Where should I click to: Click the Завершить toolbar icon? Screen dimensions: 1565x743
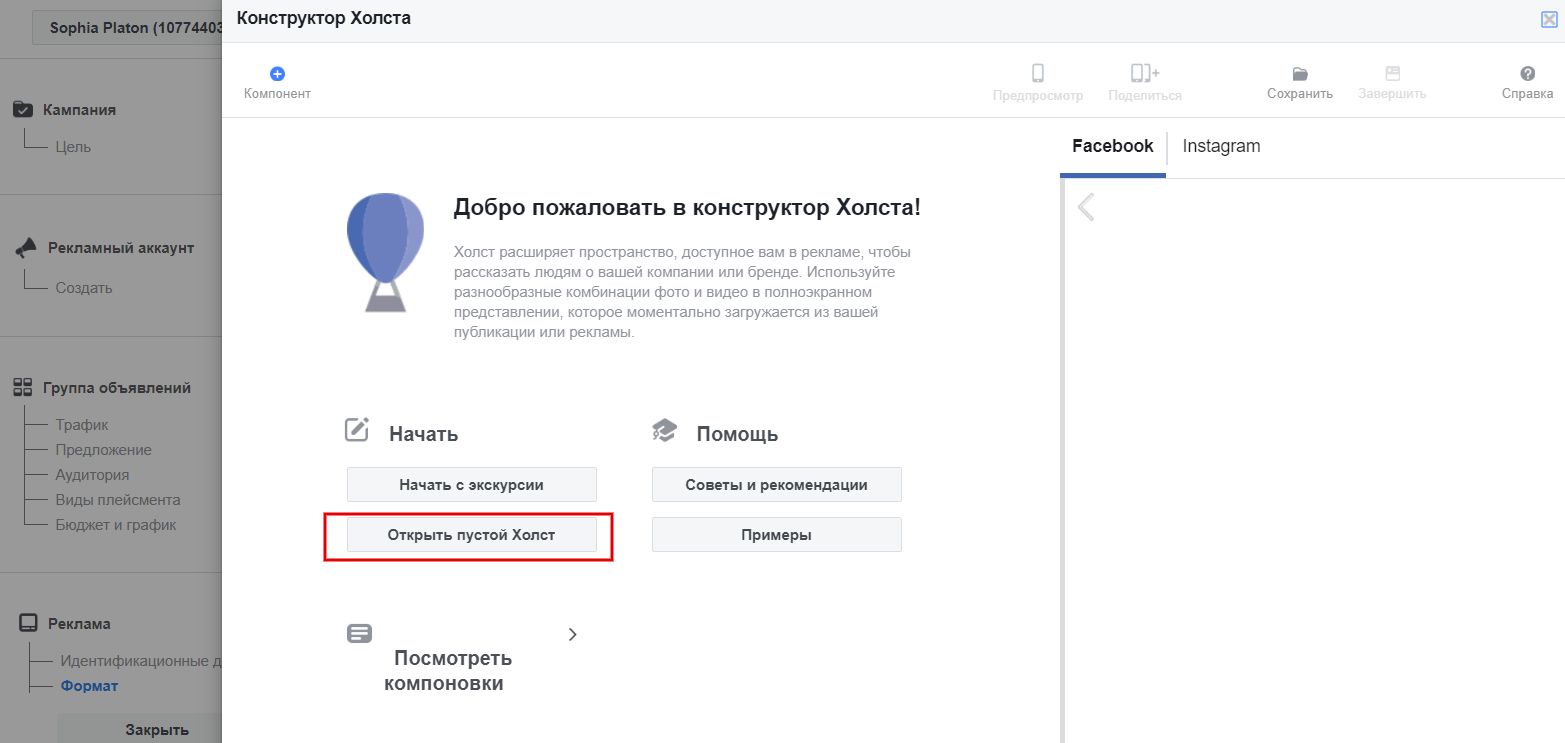click(x=1391, y=74)
